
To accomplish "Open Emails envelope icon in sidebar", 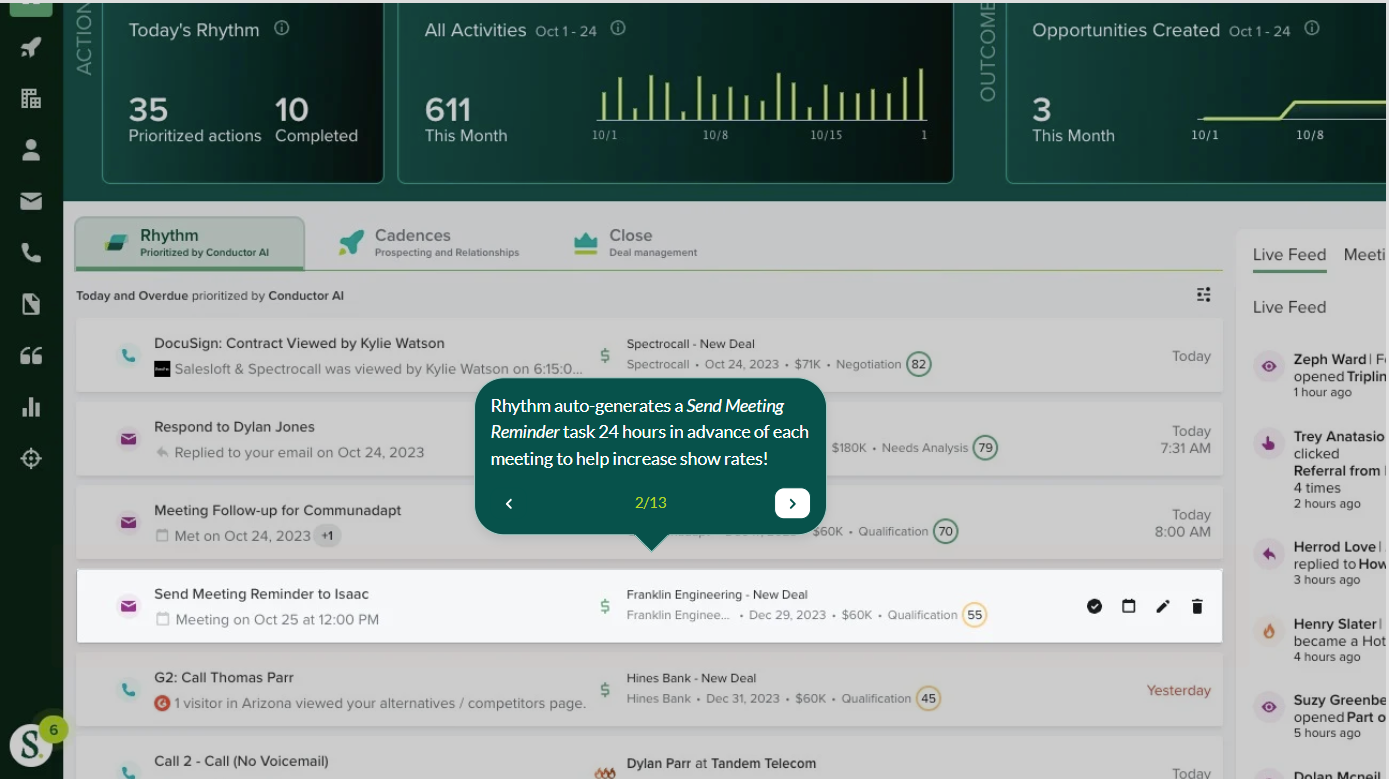I will click(31, 201).
